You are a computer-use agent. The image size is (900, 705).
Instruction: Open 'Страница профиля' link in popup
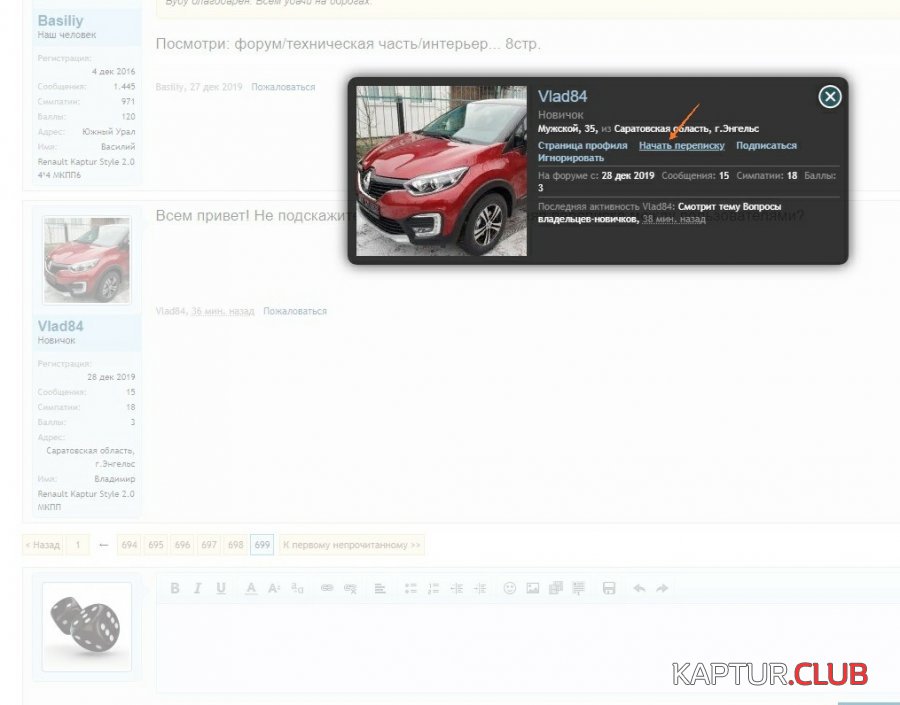coord(583,146)
